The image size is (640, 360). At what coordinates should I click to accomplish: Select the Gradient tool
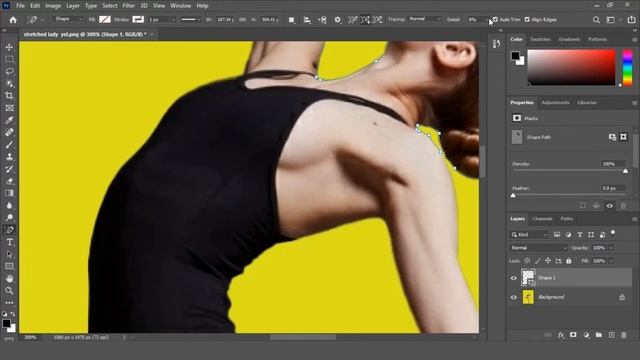(x=9, y=193)
